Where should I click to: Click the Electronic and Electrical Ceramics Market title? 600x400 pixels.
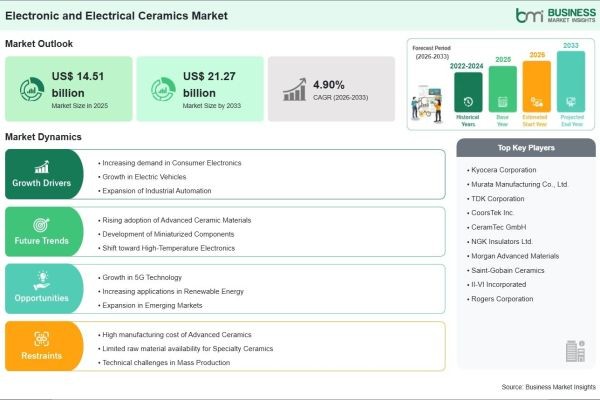[x=116, y=16]
